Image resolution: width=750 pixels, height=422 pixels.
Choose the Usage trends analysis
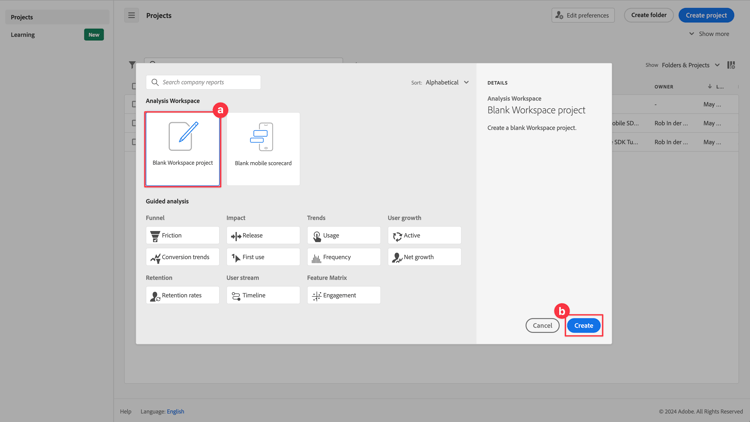(343, 235)
